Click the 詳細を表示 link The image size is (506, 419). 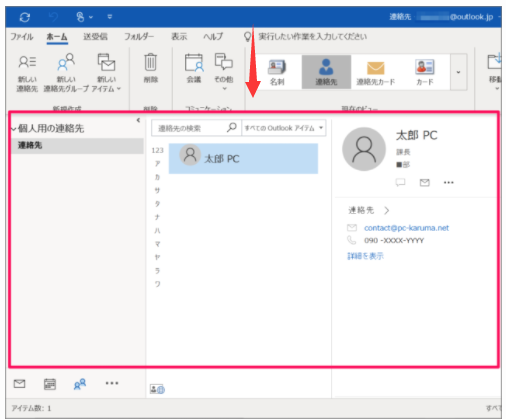pos(365,256)
